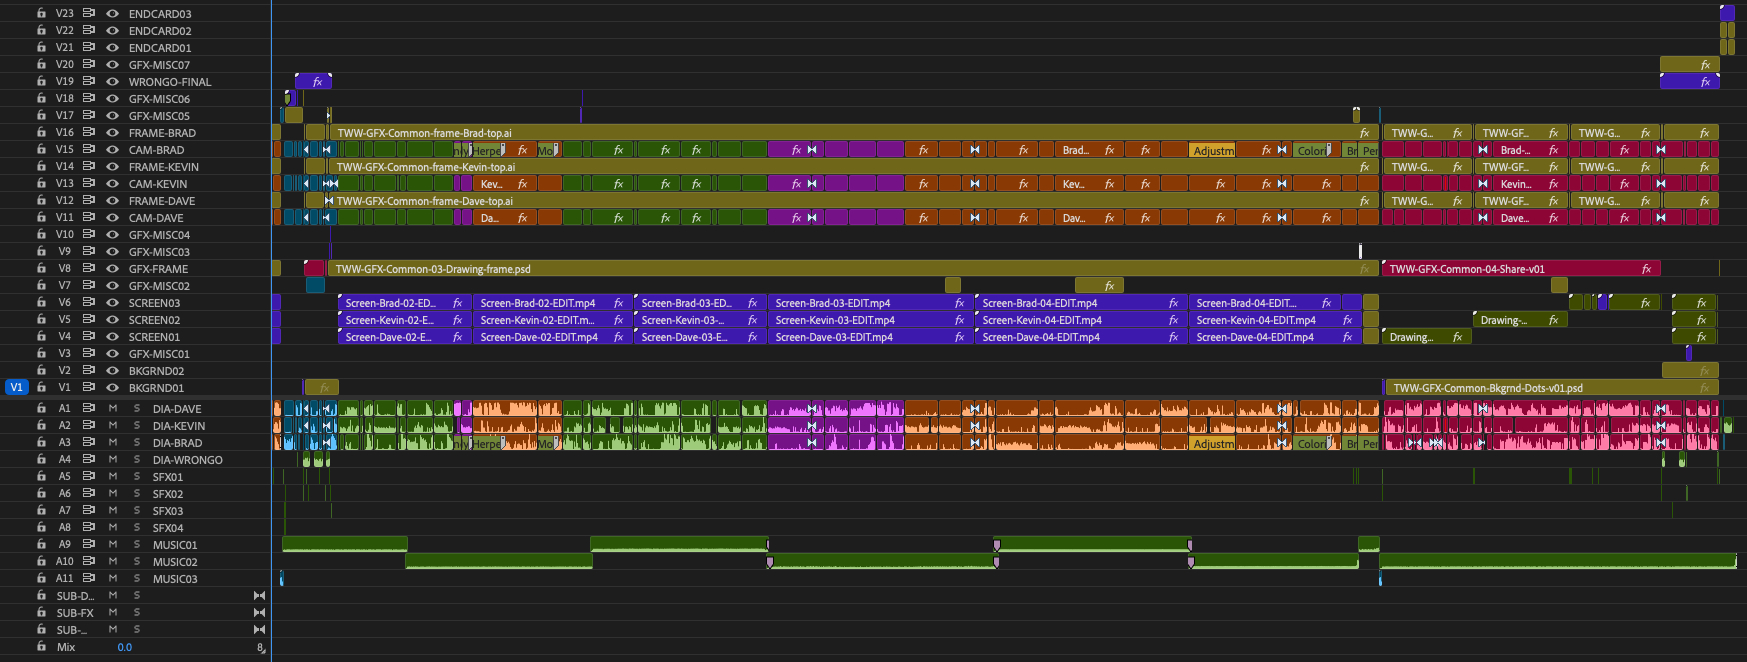Toggle sync lock on A9 MUSIC01 track

pyautogui.click(x=89, y=545)
